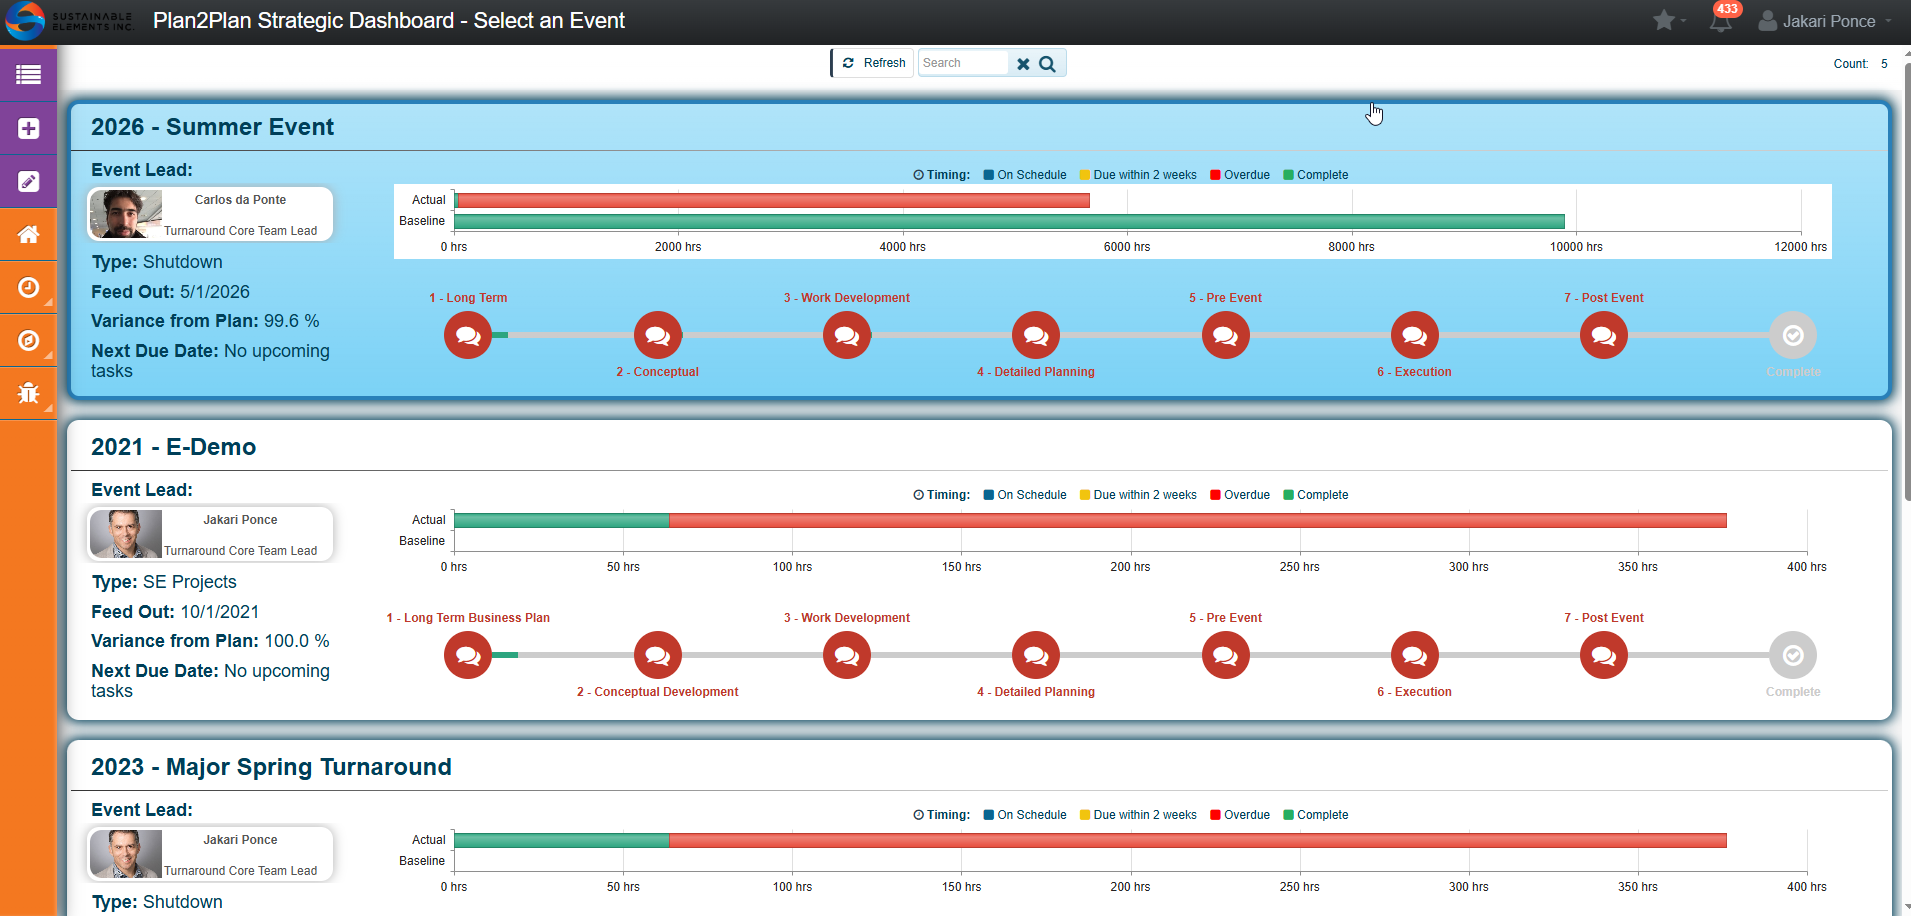This screenshot has height=916, width=1911.
Task: Open 2026 Summer Event Execution phase
Action: point(1415,335)
